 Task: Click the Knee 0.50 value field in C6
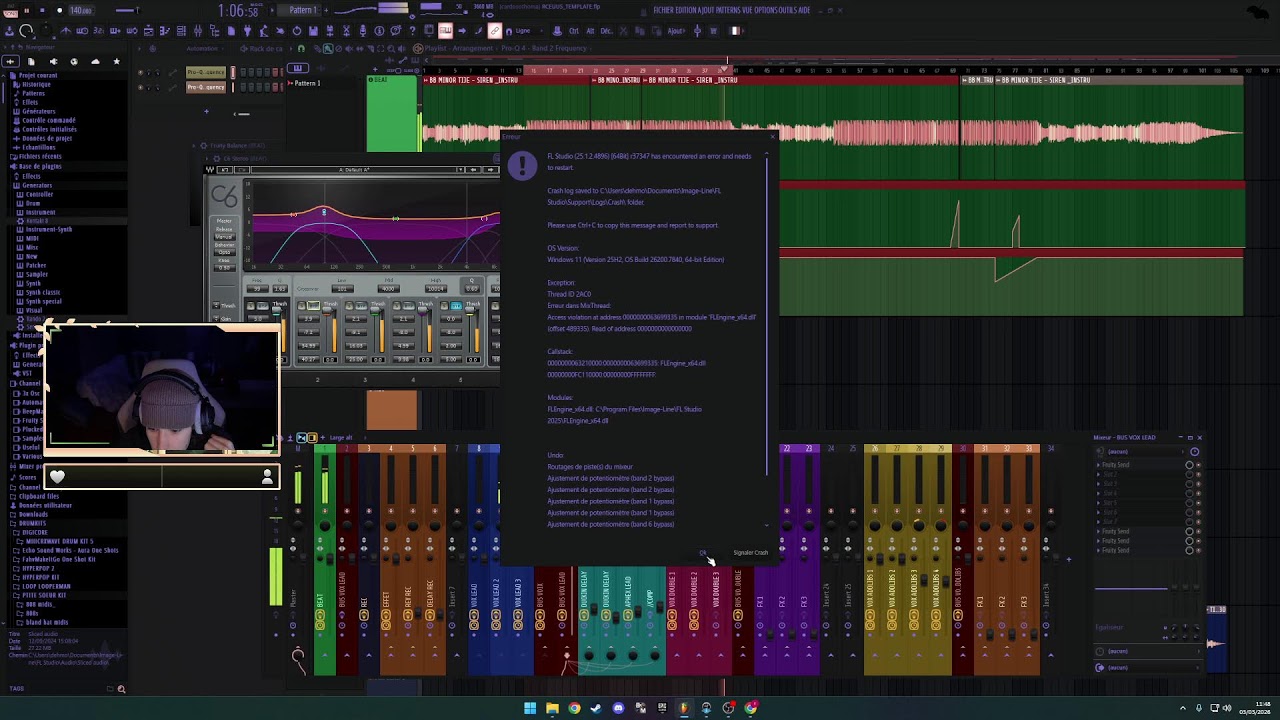pyautogui.click(x=224, y=267)
